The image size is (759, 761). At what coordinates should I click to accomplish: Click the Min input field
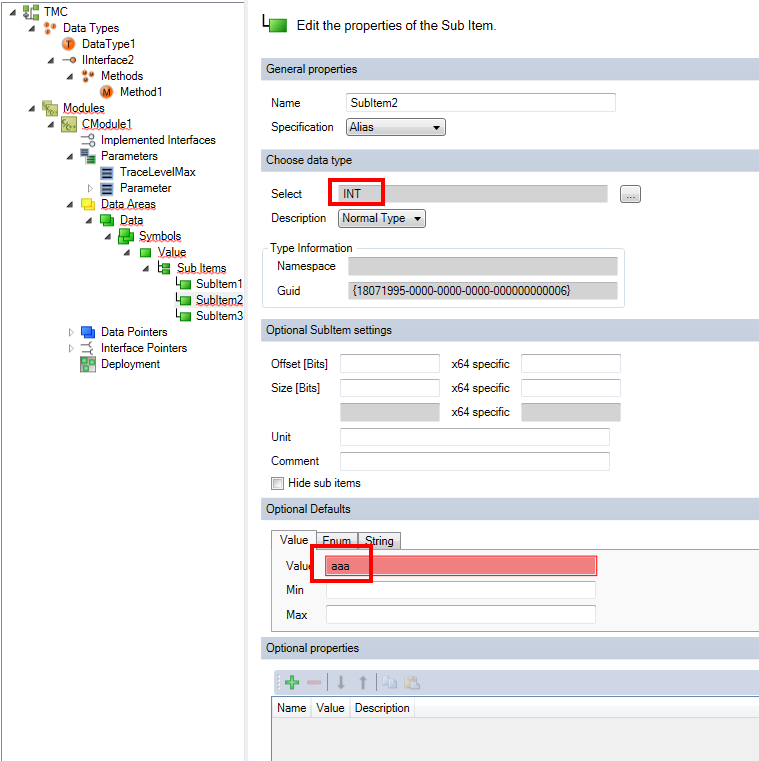point(461,590)
